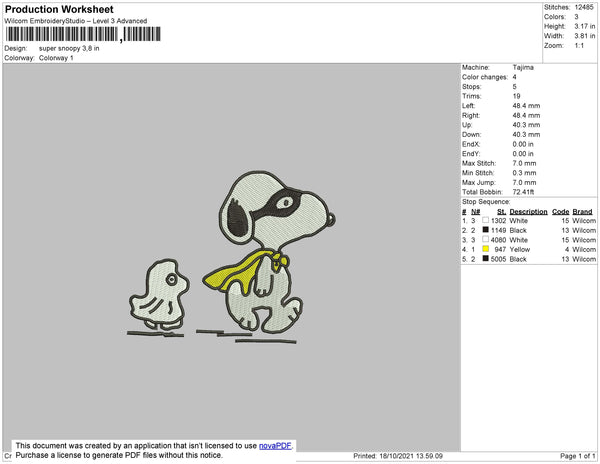Click the Description column header
Image resolution: width=600 pixels, height=464 pixels.
[528, 212]
